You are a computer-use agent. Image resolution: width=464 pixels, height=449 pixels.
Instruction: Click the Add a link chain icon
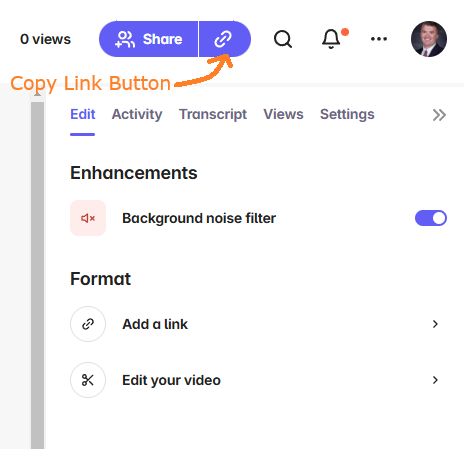(88, 324)
